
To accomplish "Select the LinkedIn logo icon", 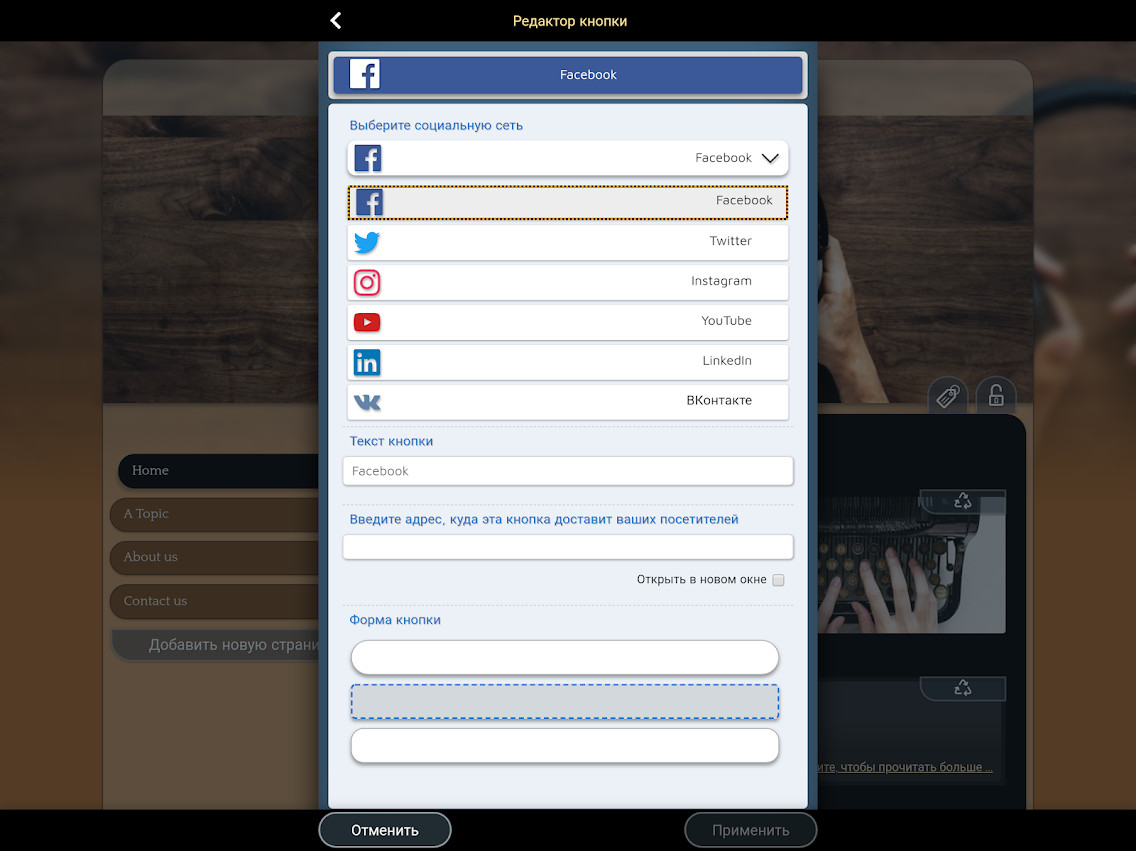I will (x=367, y=362).
